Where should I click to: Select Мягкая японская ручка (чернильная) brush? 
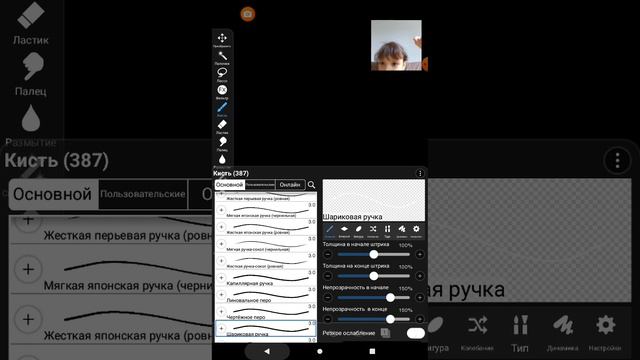[266, 210]
